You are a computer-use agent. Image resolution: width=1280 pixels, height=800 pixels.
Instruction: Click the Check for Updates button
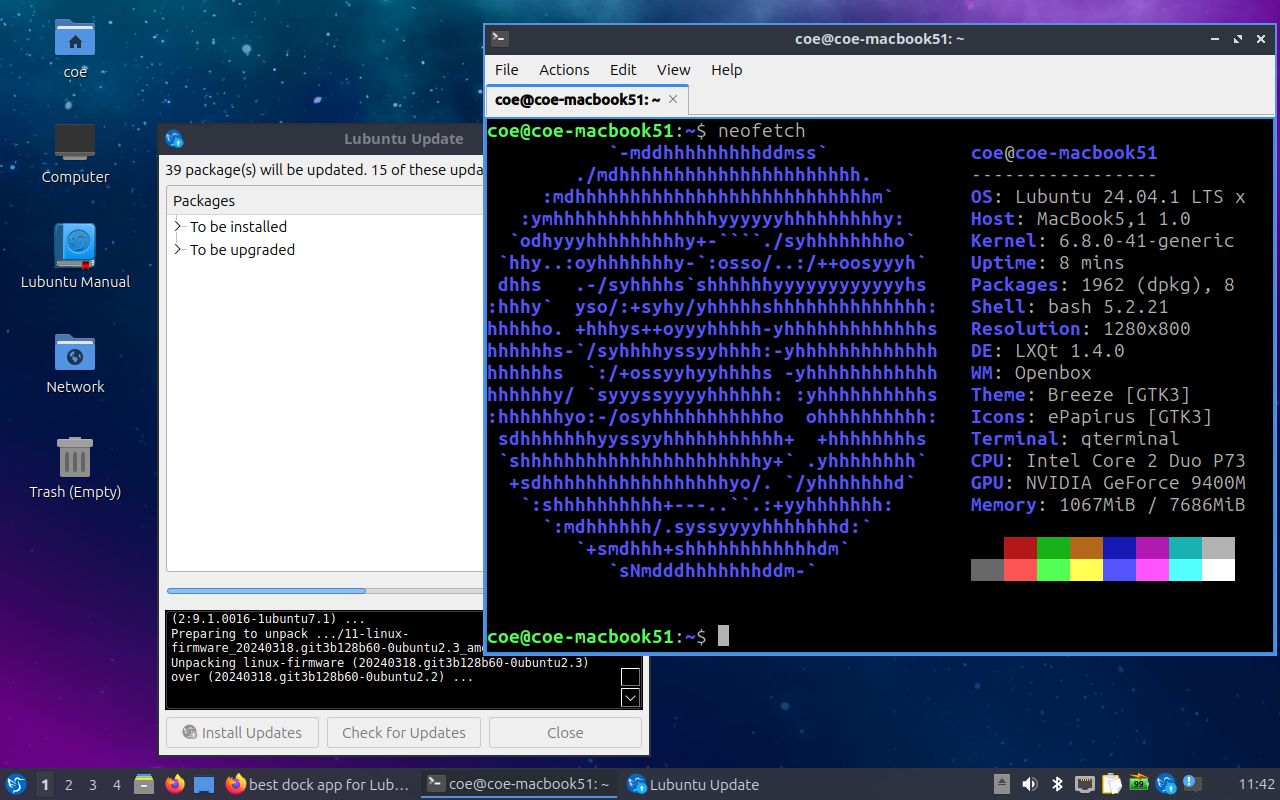(x=403, y=732)
